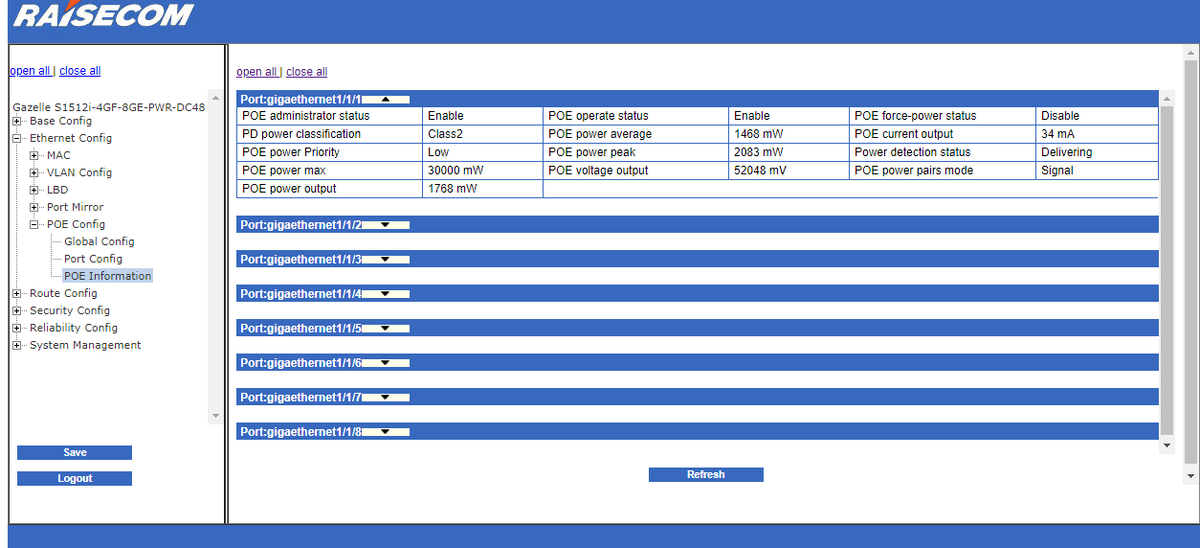Select the Ethernet Config label
The height and width of the screenshot is (548, 1200).
(x=71, y=138)
